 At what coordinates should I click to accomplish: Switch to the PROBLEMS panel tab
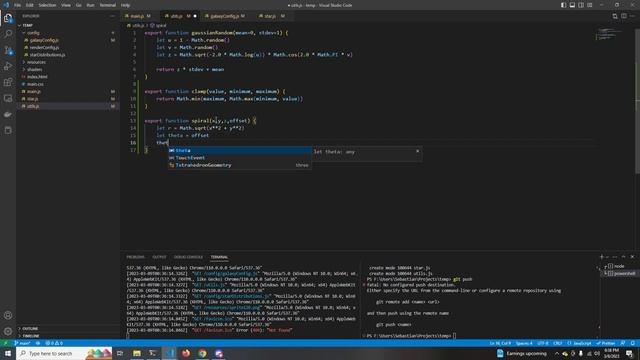pyautogui.click(x=135, y=257)
